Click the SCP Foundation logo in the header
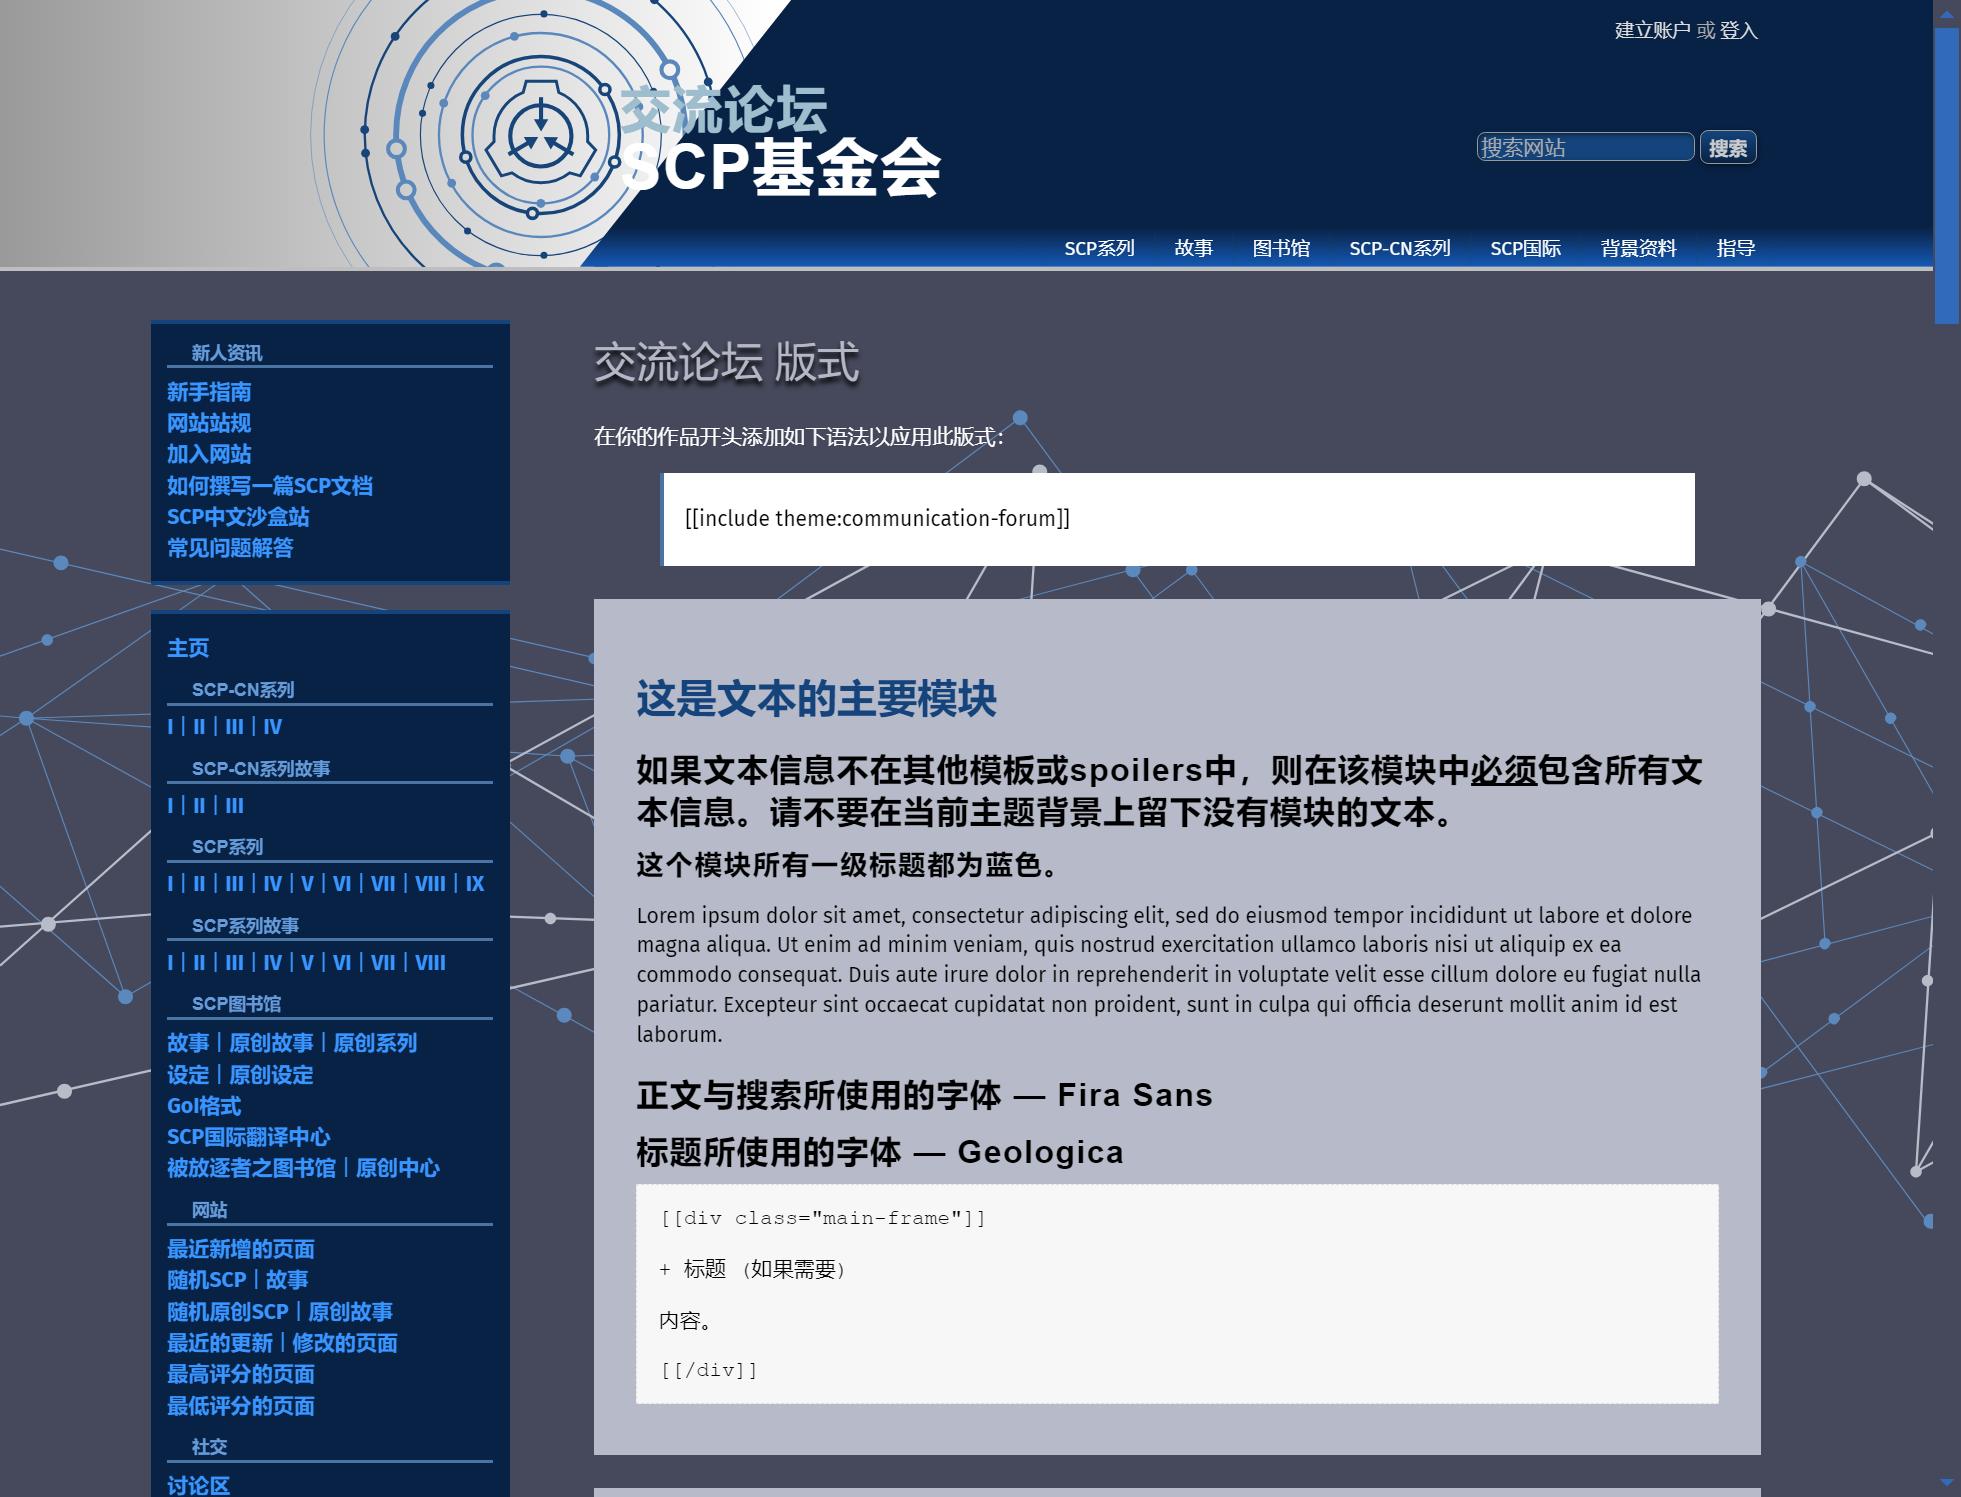 tap(540, 128)
